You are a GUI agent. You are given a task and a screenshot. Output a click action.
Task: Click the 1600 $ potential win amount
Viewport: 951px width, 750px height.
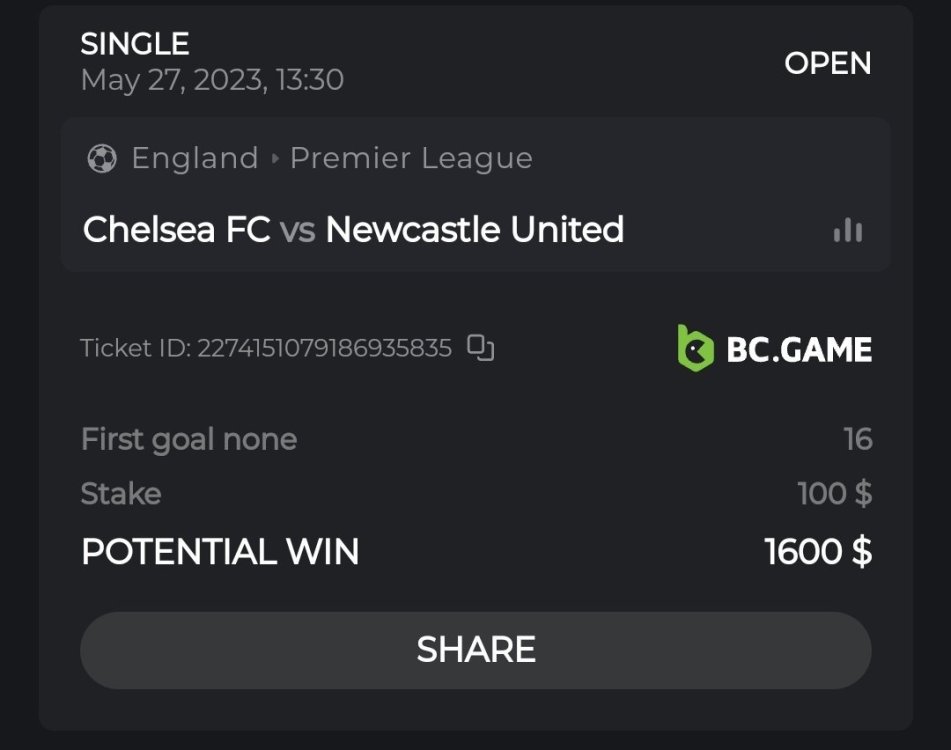pyautogui.click(x=818, y=551)
